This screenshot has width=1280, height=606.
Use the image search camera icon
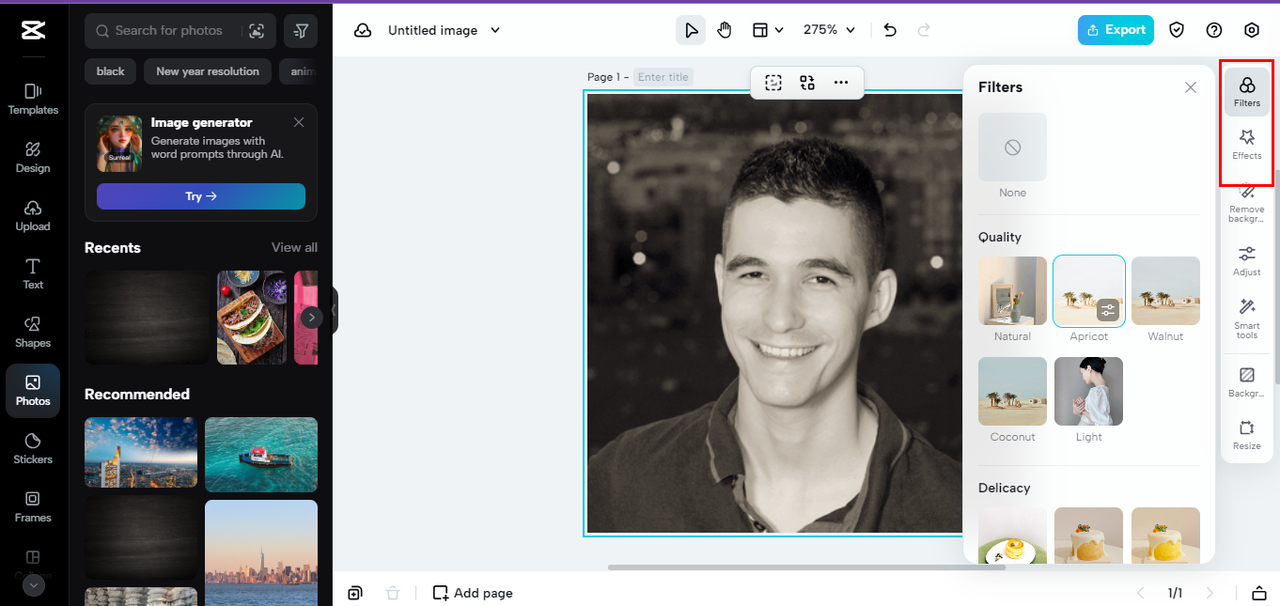[257, 31]
